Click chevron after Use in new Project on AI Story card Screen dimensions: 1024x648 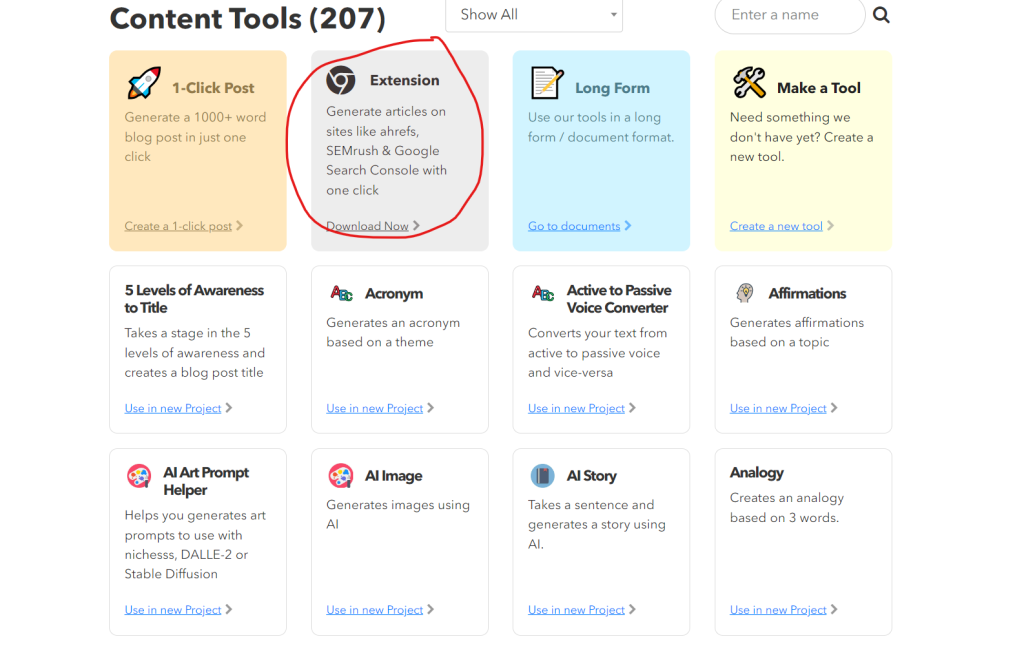tap(632, 609)
